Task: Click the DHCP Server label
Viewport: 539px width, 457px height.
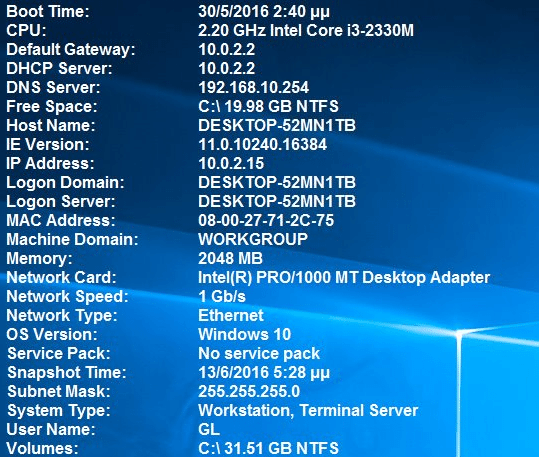Action: coord(59,68)
